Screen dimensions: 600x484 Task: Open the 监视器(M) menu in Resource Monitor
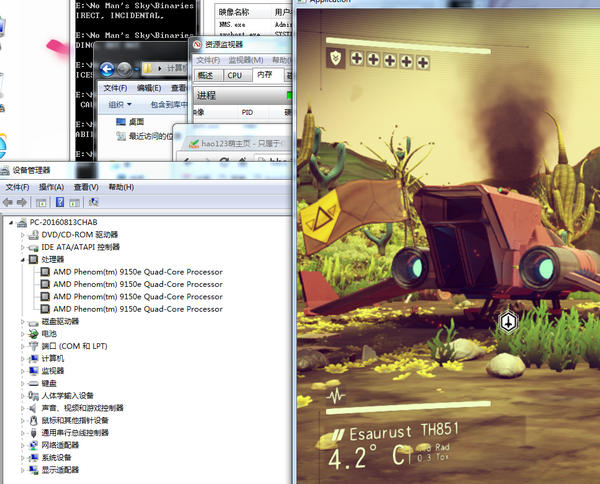[246, 60]
